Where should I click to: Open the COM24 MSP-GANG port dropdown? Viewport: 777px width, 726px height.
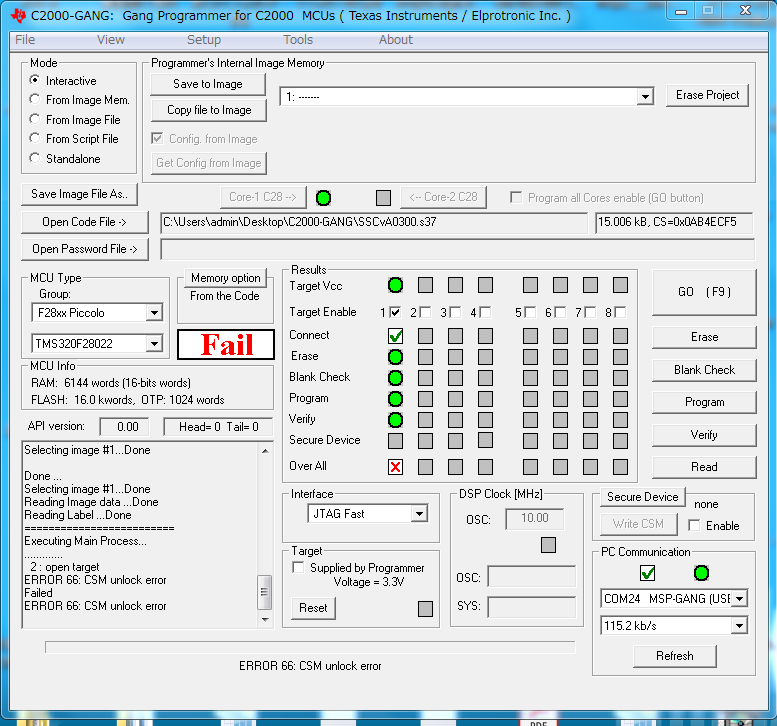[x=739, y=599]
